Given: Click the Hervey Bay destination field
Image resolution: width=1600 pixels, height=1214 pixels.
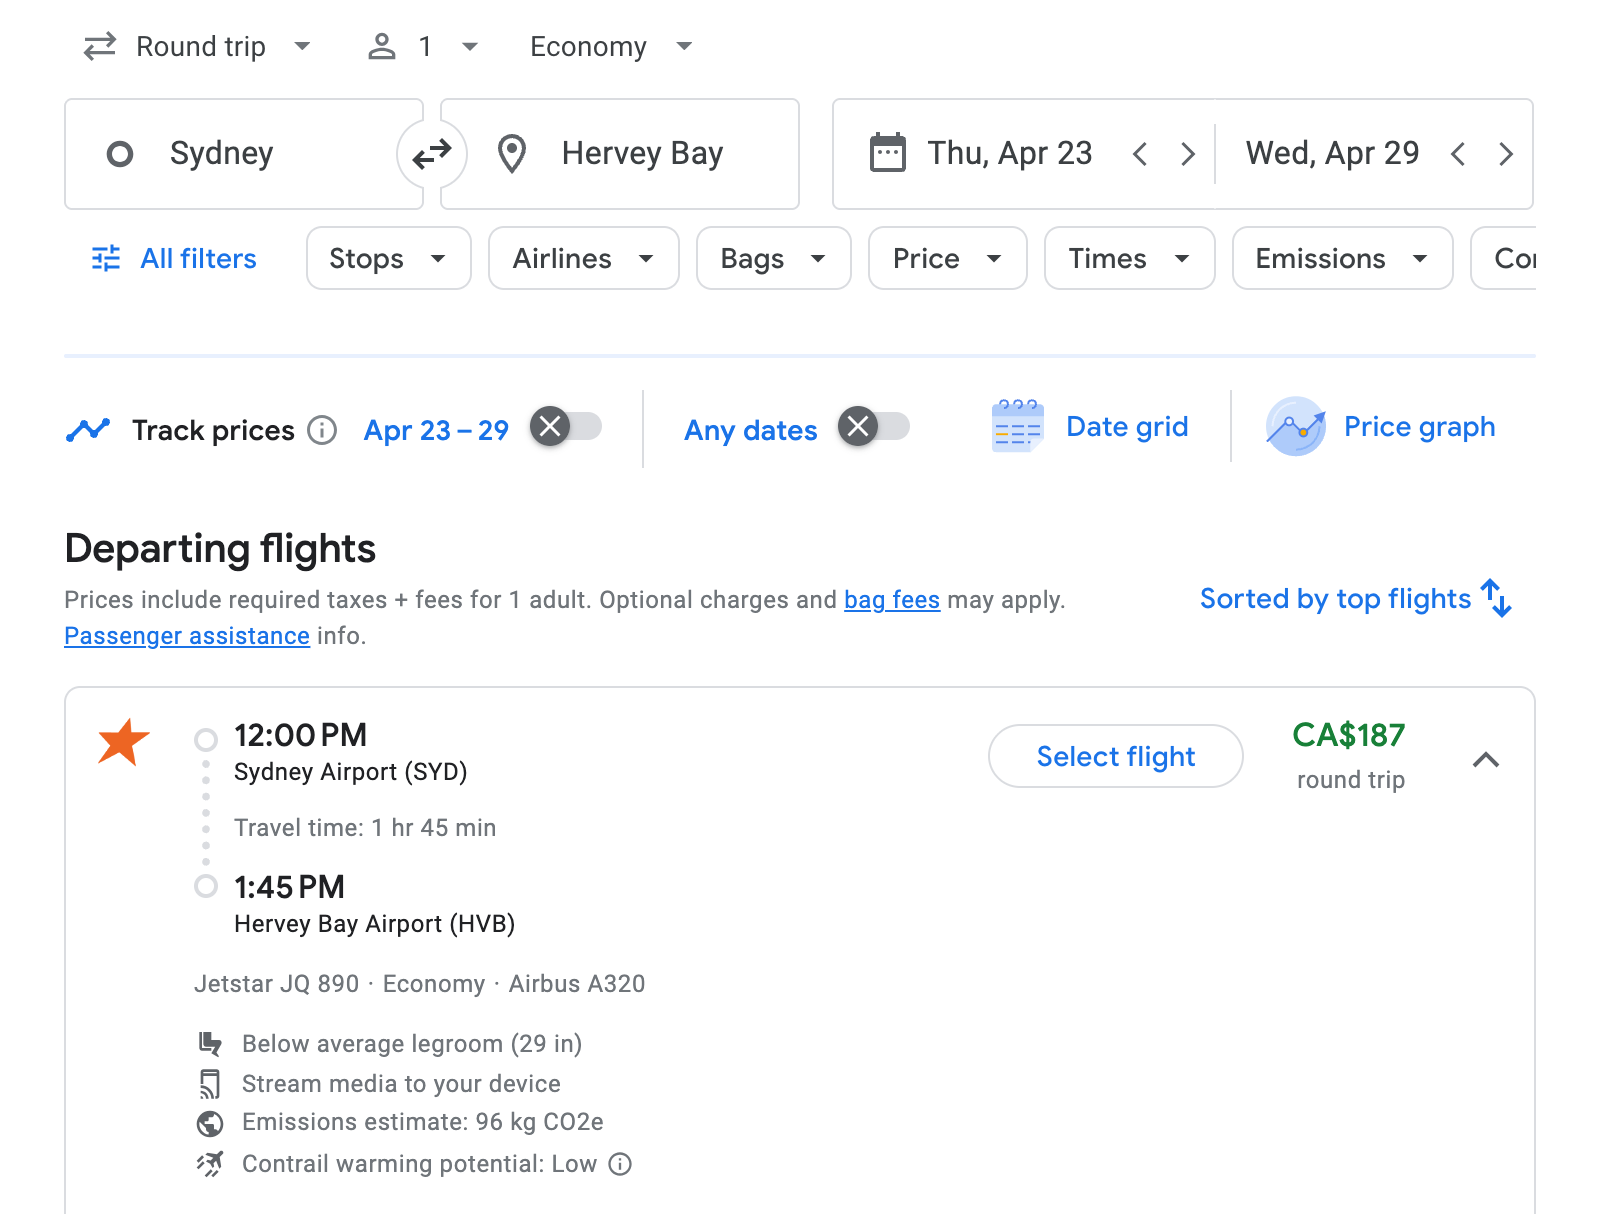Looking at the screenshot, I should pos(642,153).
